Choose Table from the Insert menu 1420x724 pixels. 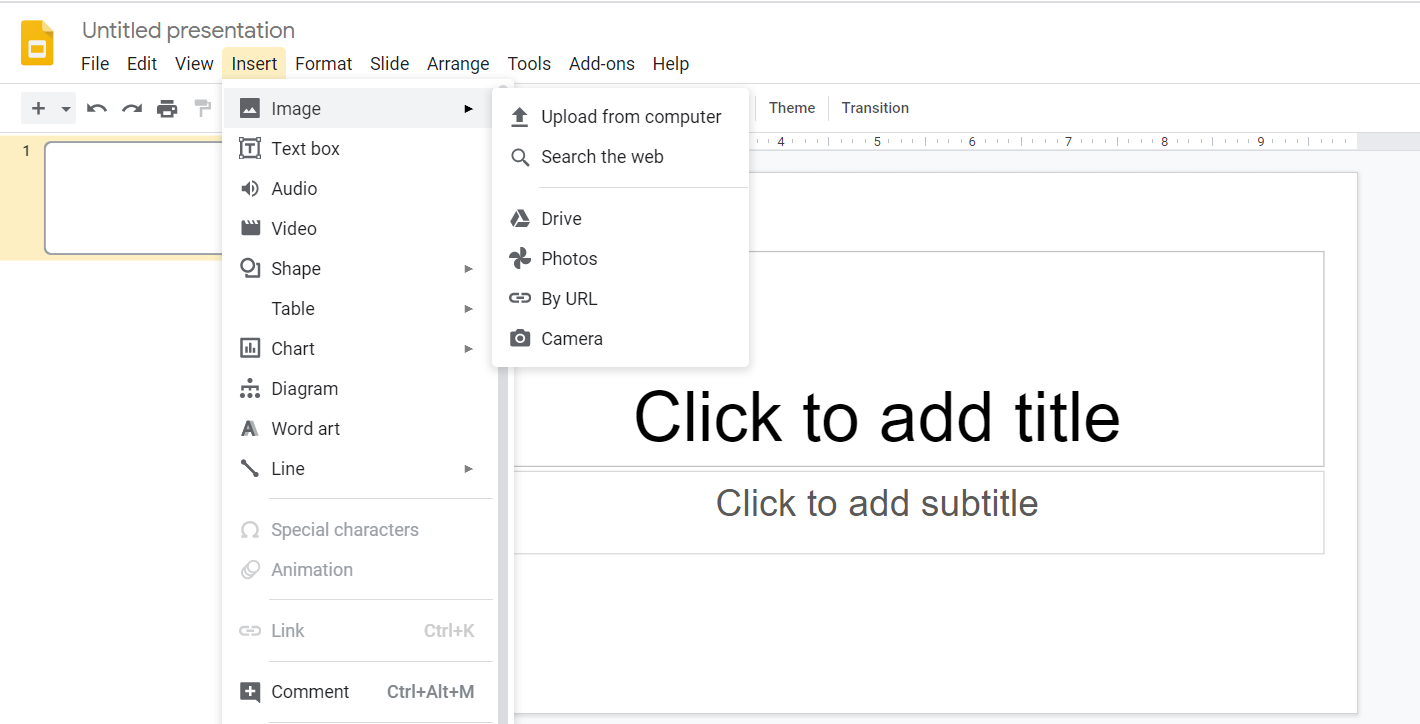[x=360, y=308]
